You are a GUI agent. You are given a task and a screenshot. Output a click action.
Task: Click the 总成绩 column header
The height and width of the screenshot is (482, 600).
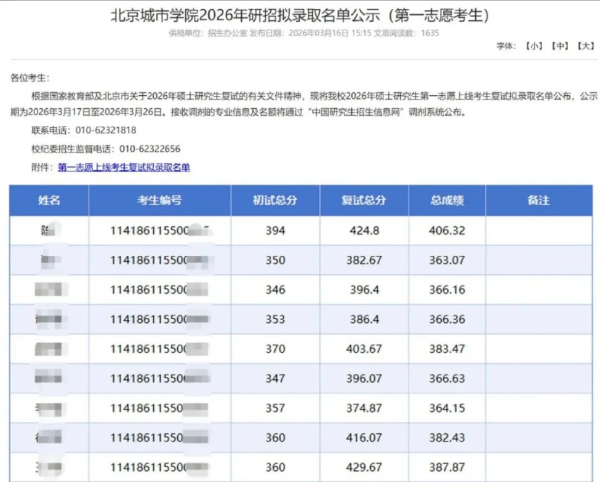[446, 201]
